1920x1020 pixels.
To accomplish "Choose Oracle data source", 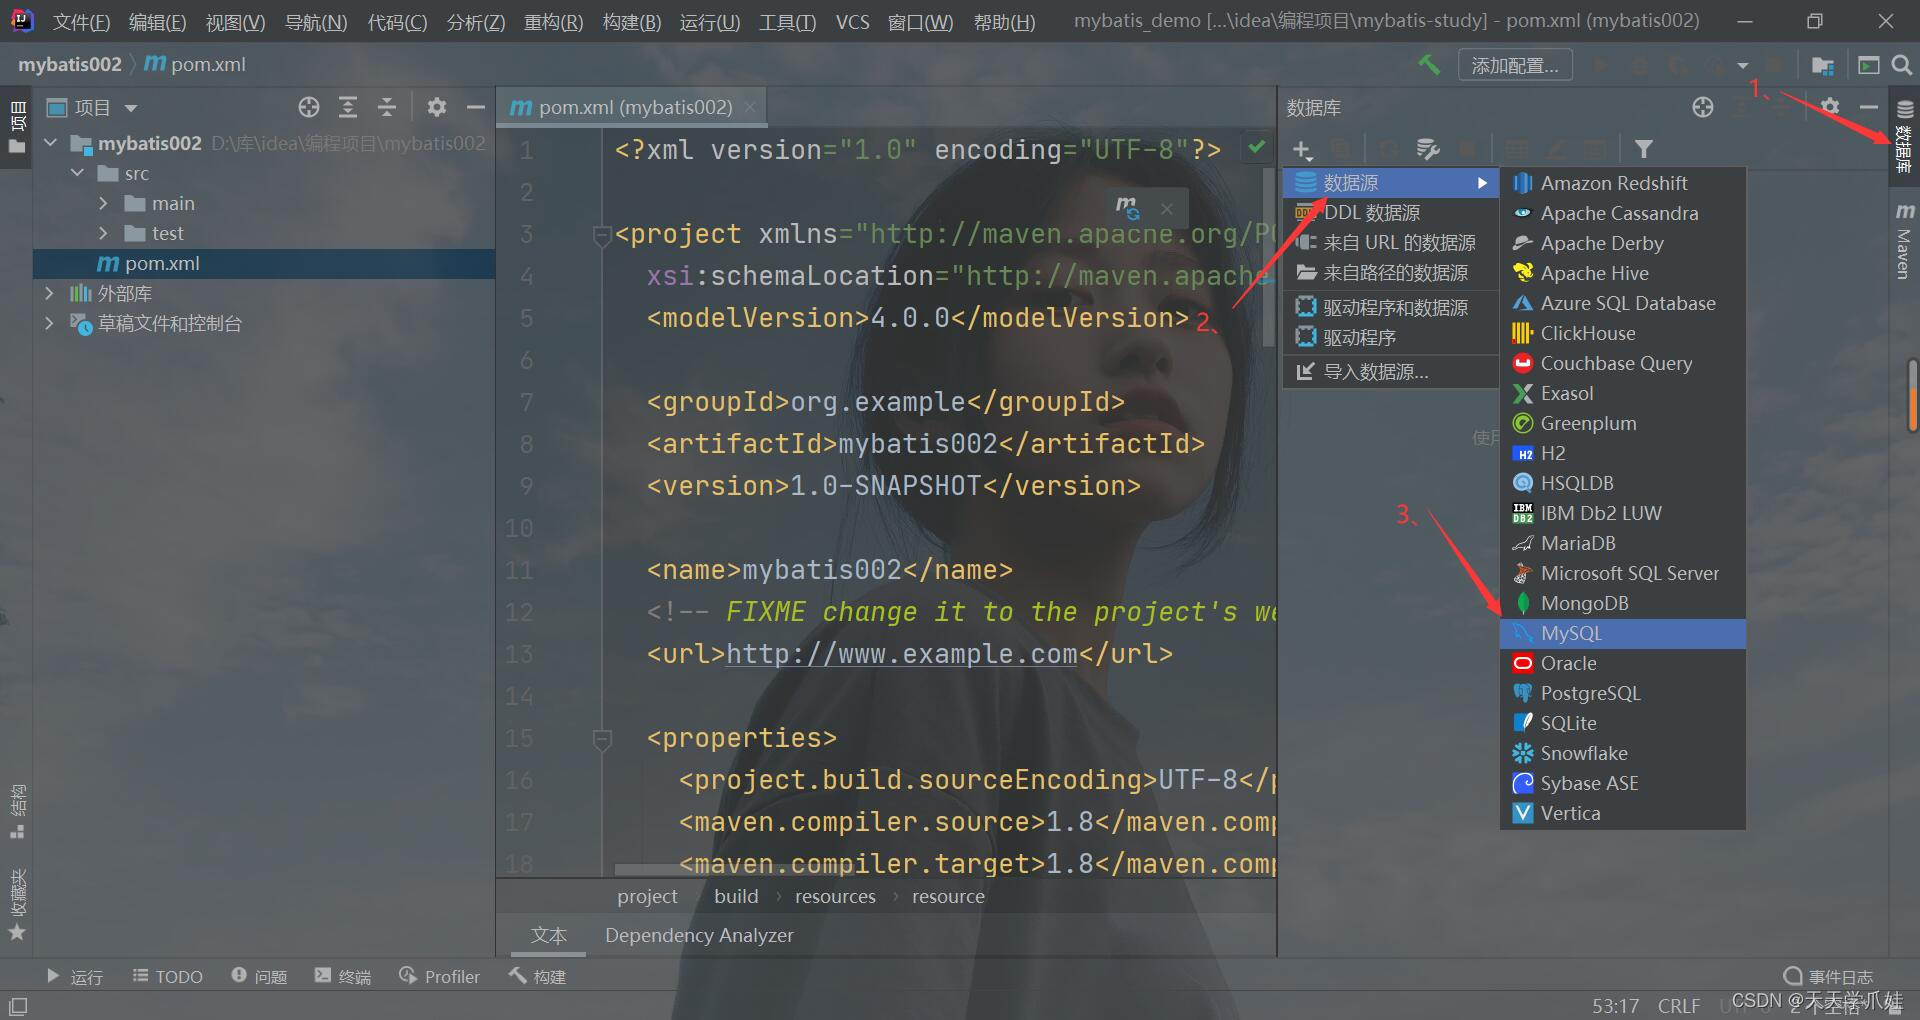I will tap(1623, 663).
